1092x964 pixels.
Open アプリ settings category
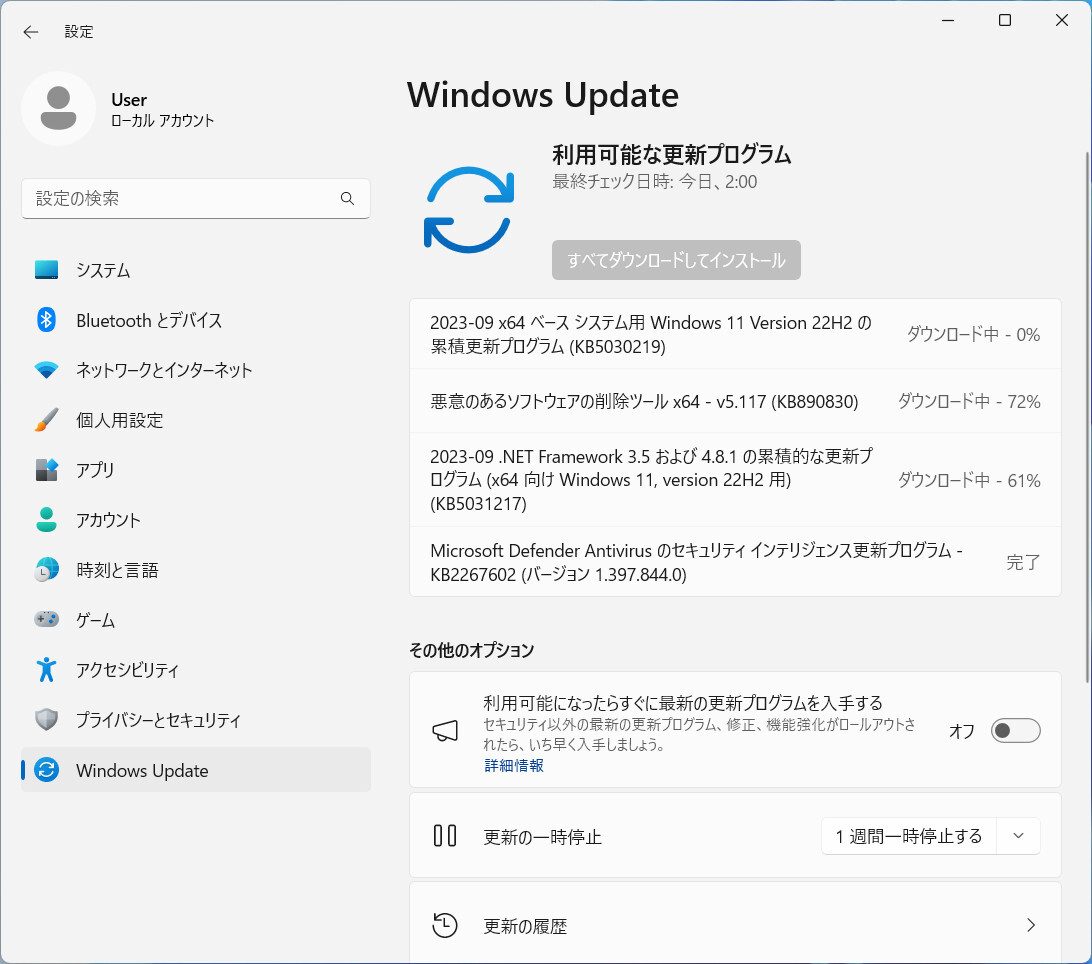coord(196,470)
